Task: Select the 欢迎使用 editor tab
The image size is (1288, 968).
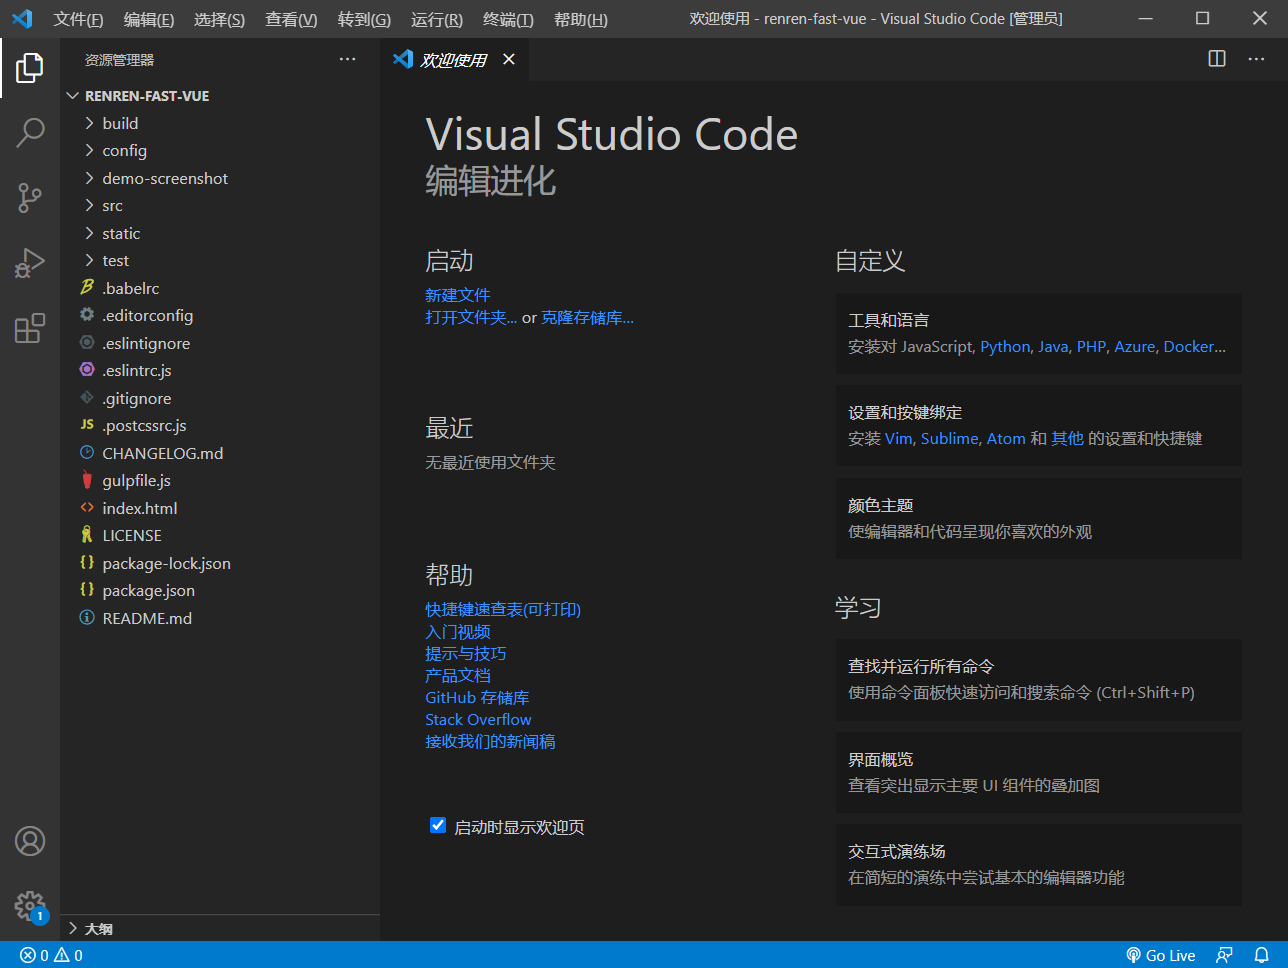Action: [455, 59]
